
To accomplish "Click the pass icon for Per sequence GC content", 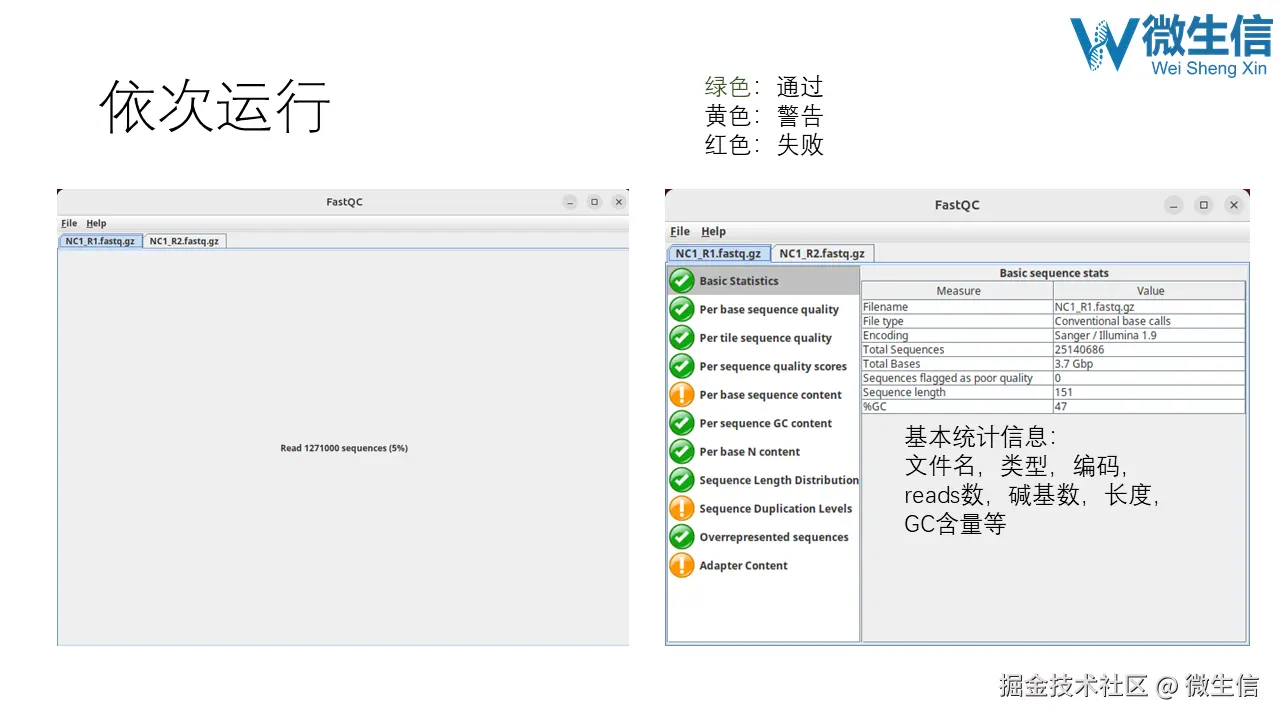I will pos(681,423).
